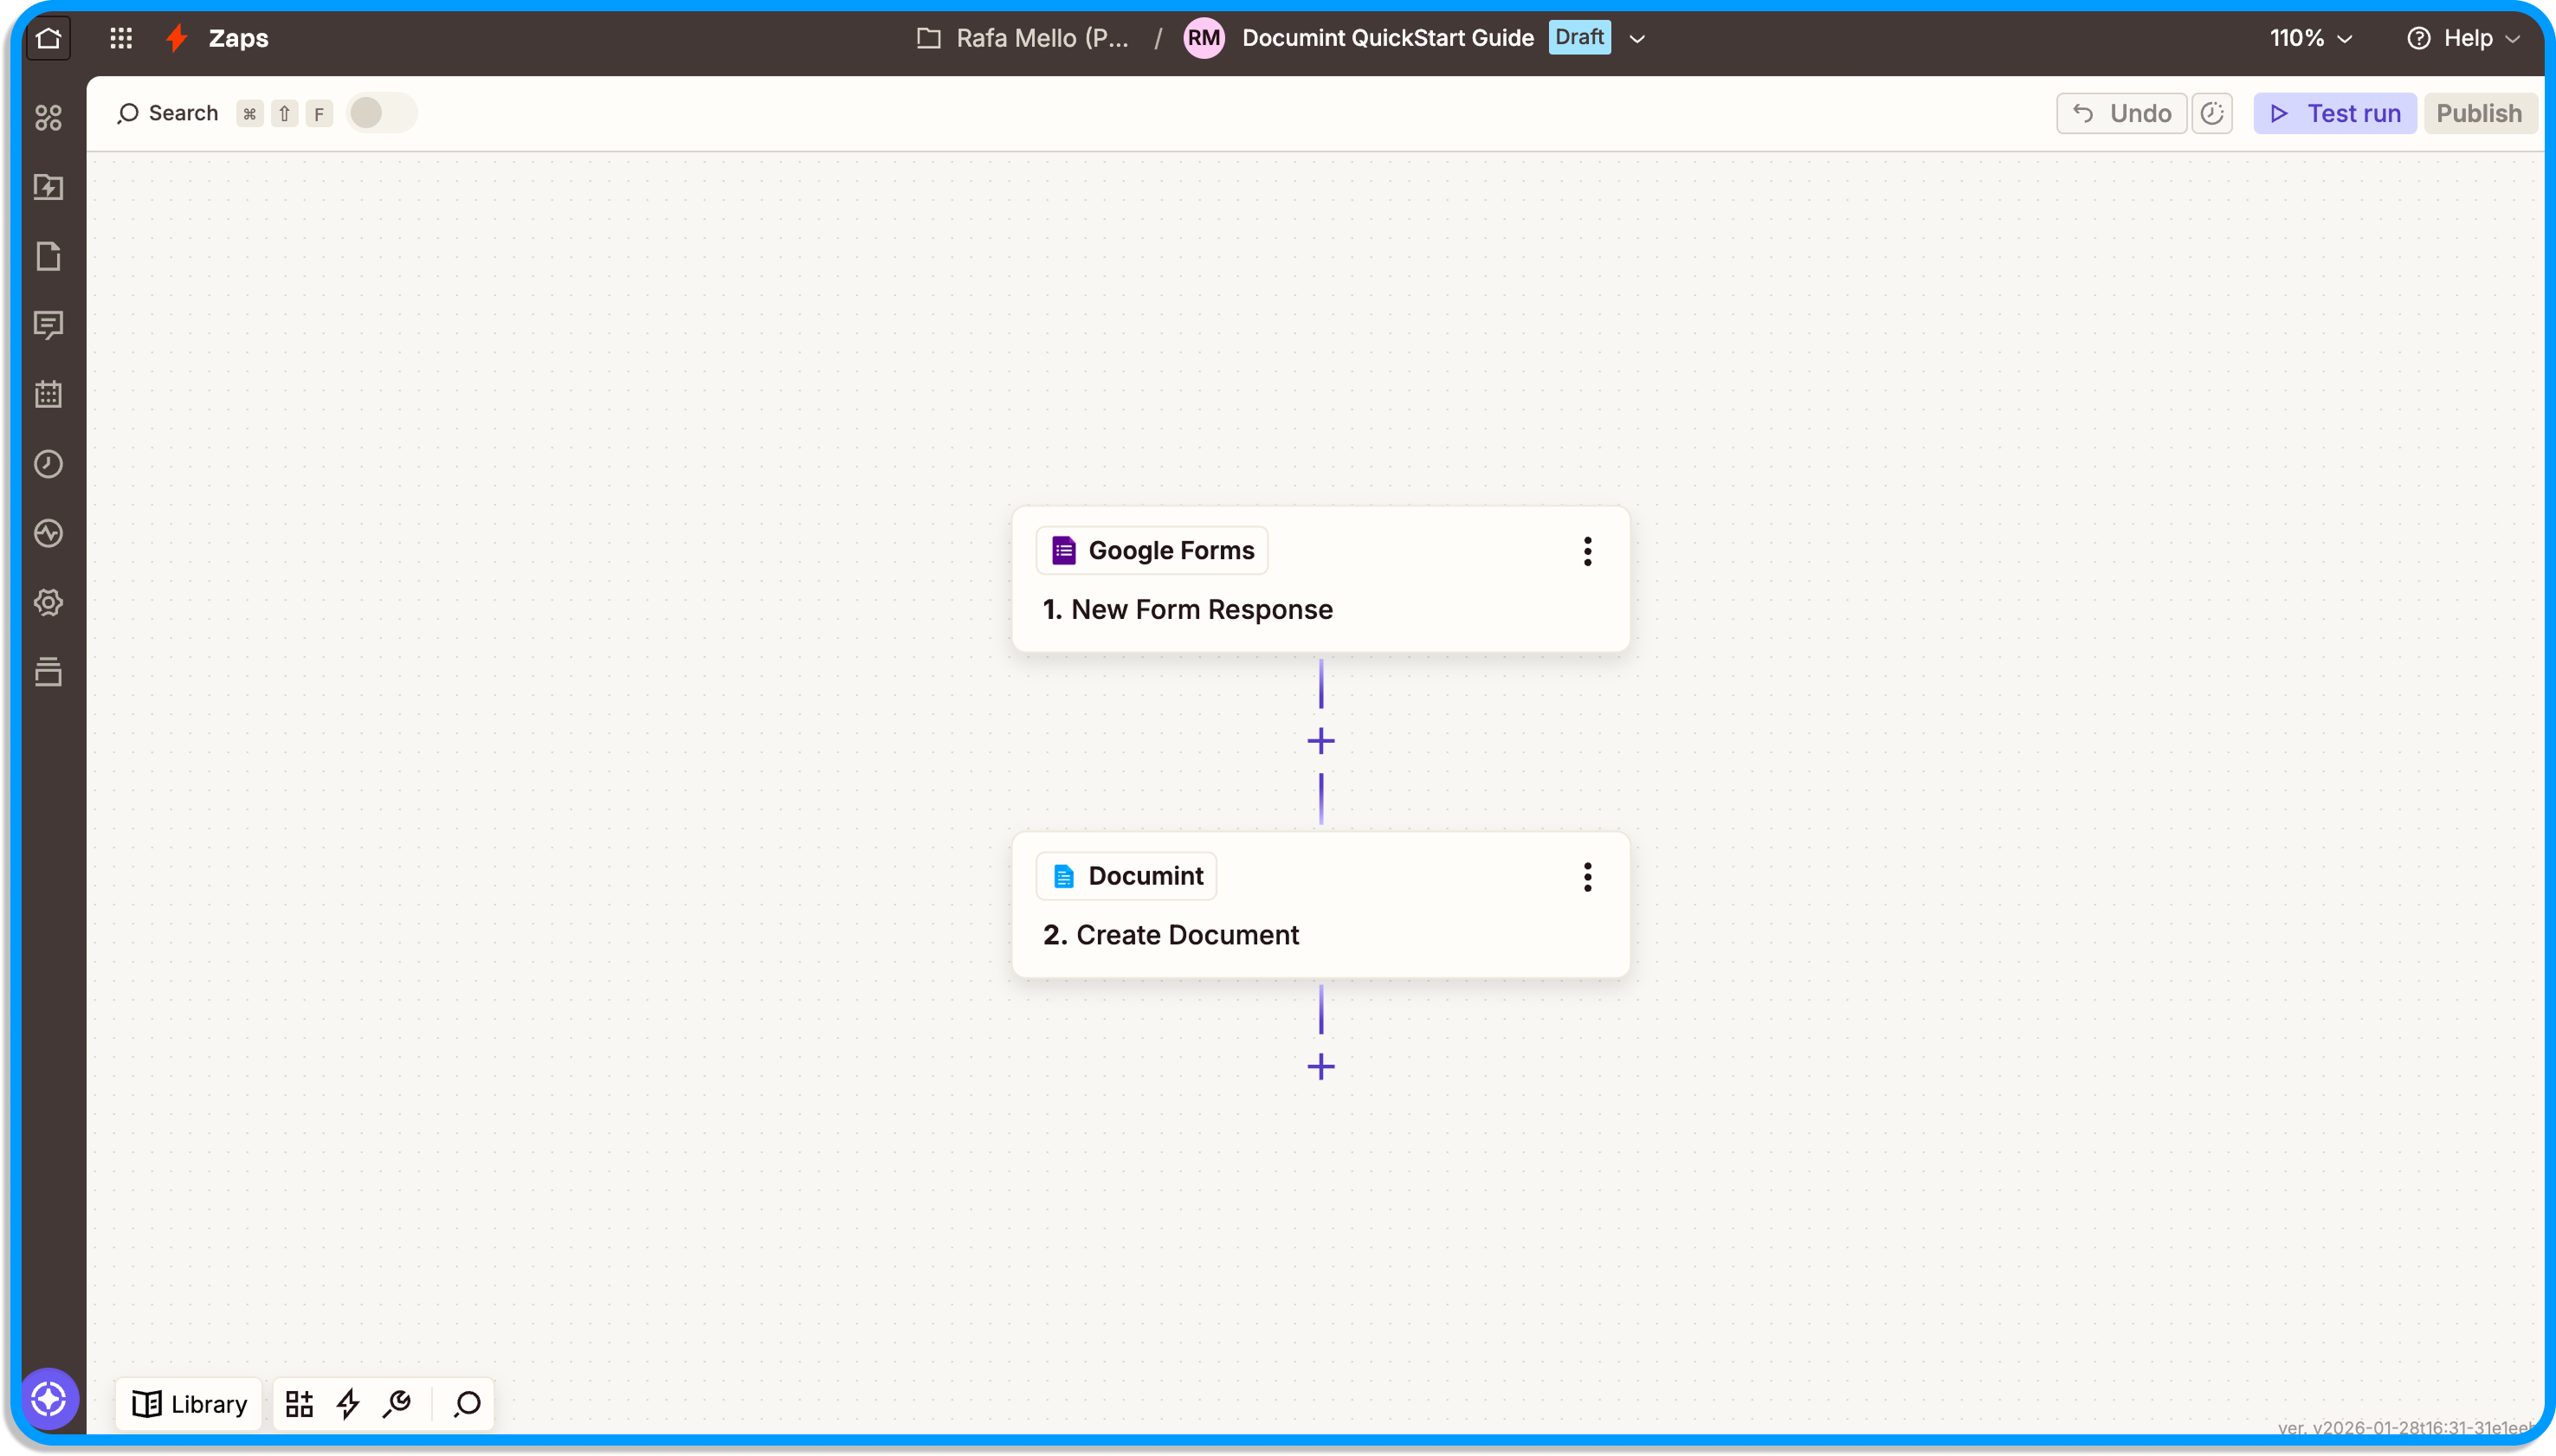The image size is (2556, 1456).
Task: Open the Zap history clock icon in the sidebar
Action: point(48,464)
